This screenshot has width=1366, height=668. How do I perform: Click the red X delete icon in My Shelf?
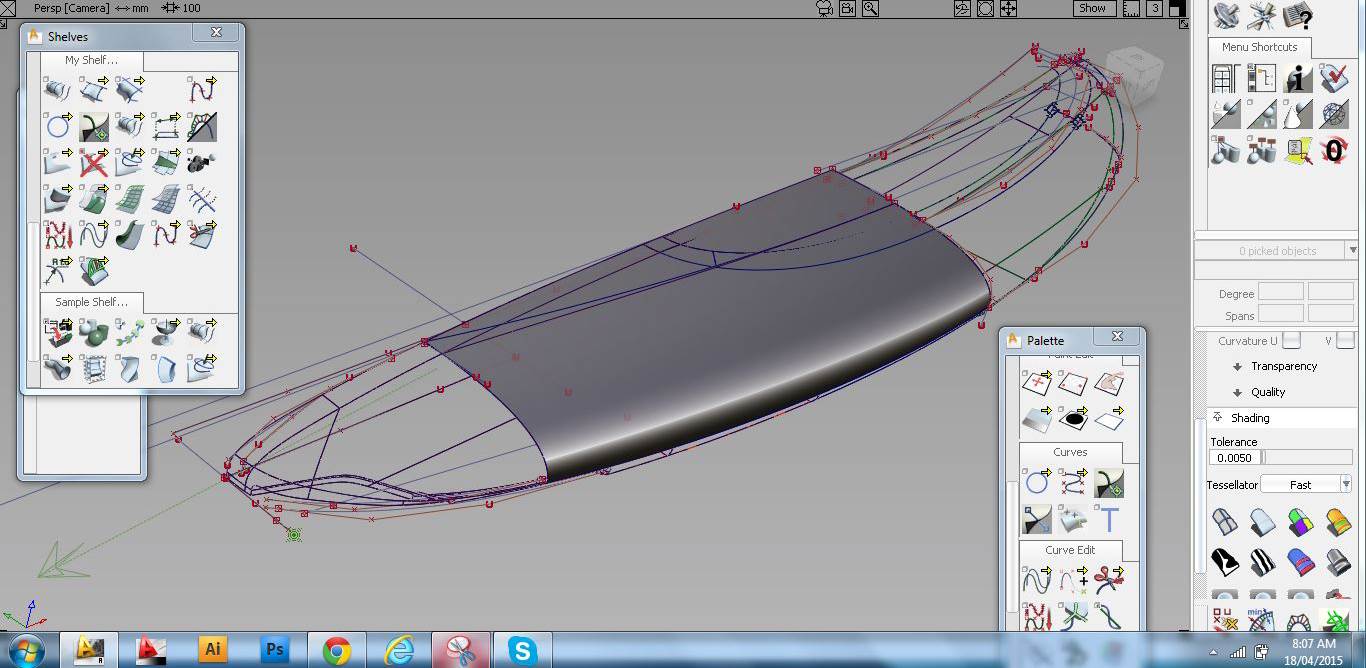pos(94,162)
